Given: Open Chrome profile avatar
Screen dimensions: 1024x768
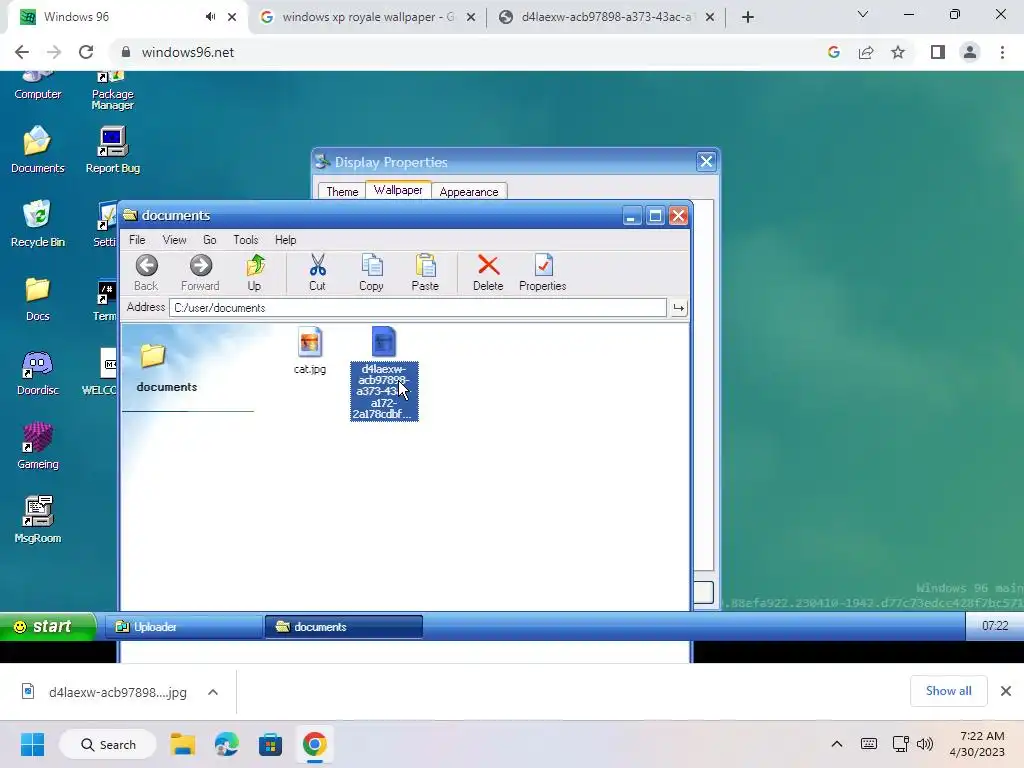Looking at the screenshot, I should click(x=970, y=52).
